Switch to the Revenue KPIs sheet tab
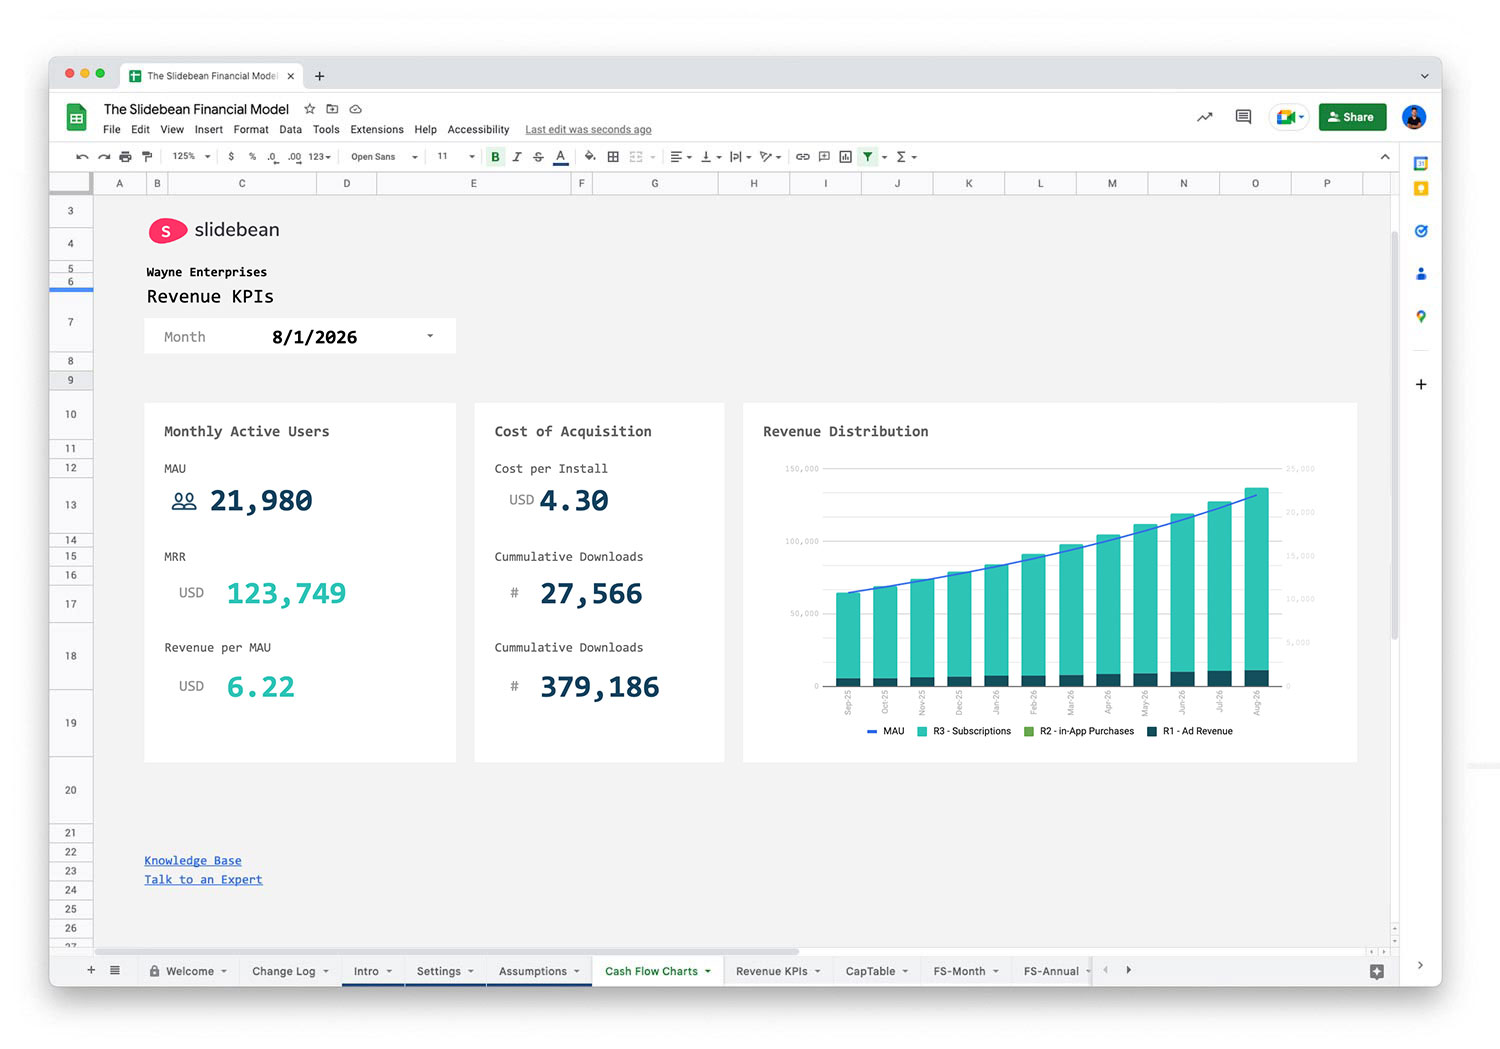This screenshot has height=1049, width=1500. coord(772,971)
